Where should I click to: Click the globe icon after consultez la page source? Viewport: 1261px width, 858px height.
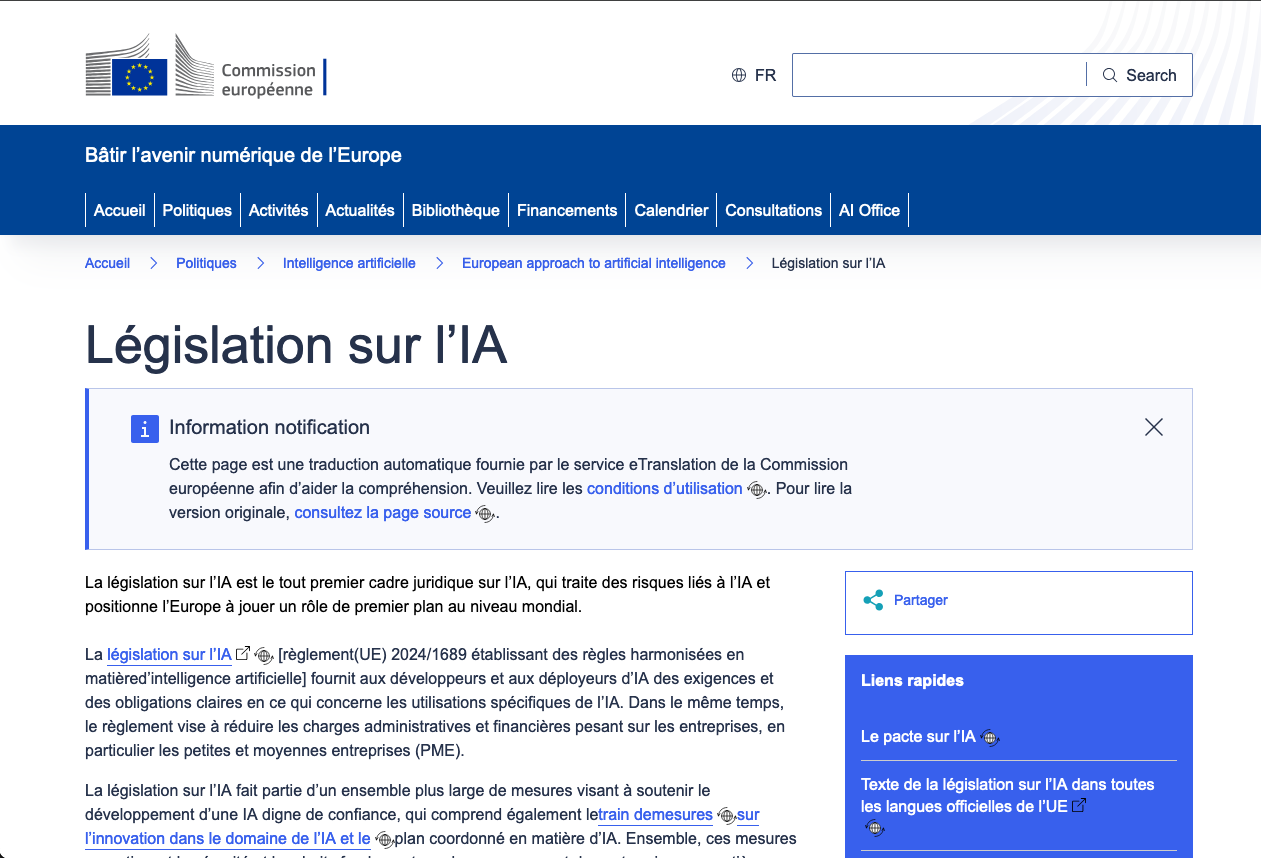(485, 514)
